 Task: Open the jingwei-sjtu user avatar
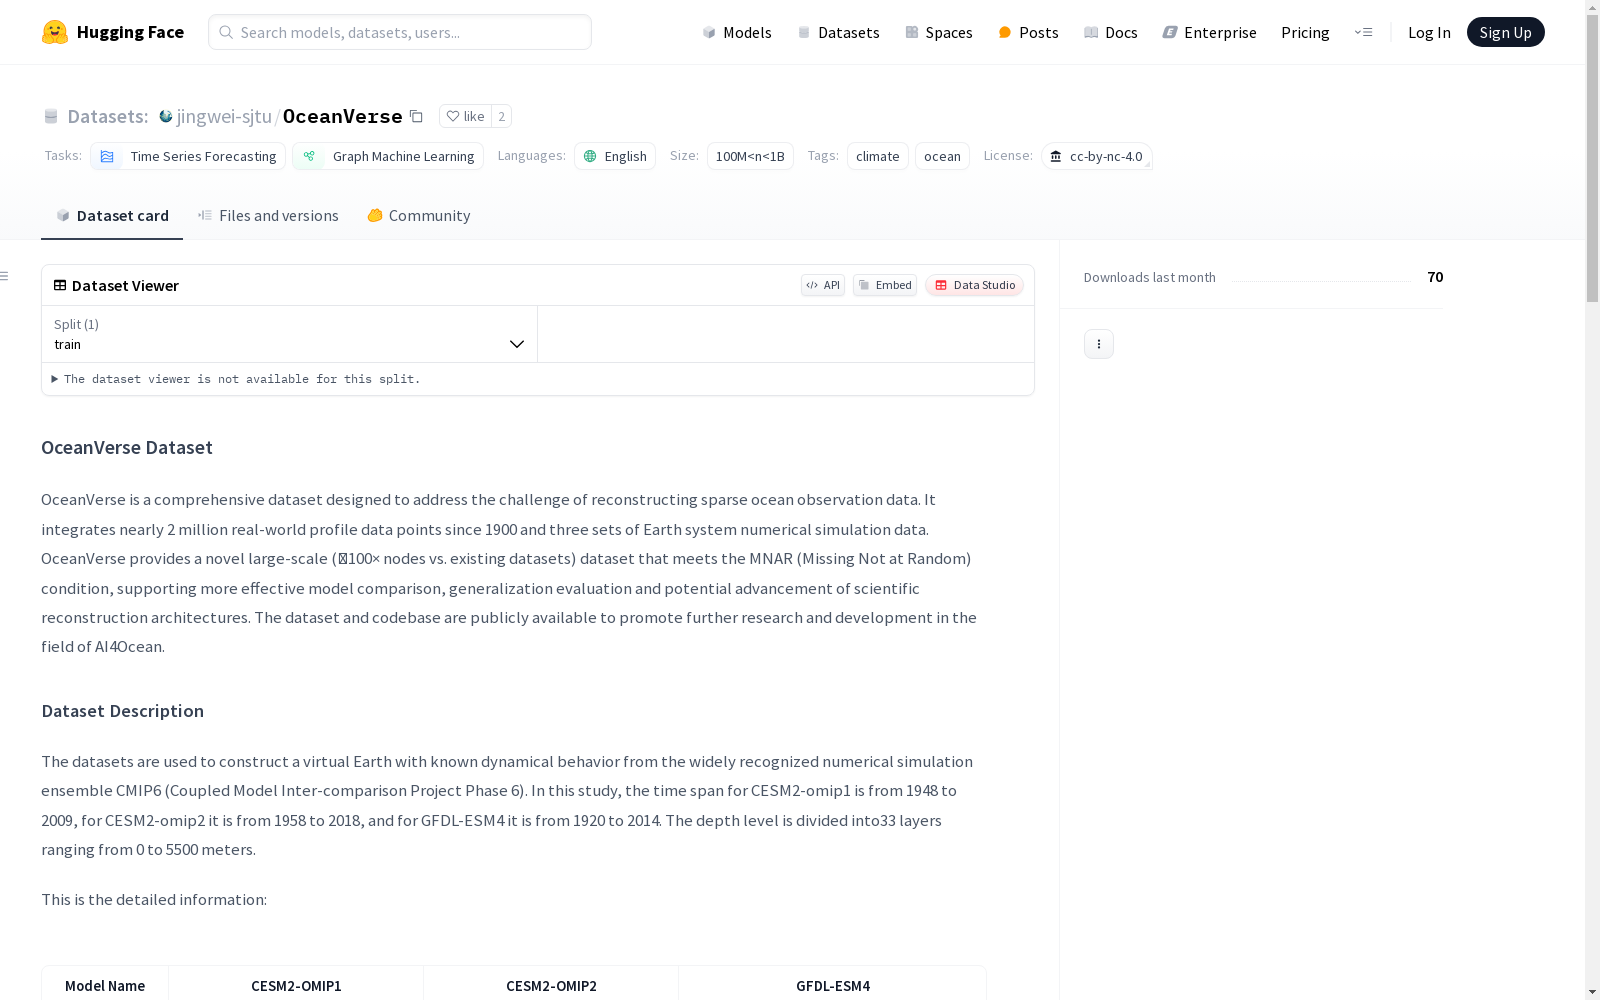pos(166,116)
